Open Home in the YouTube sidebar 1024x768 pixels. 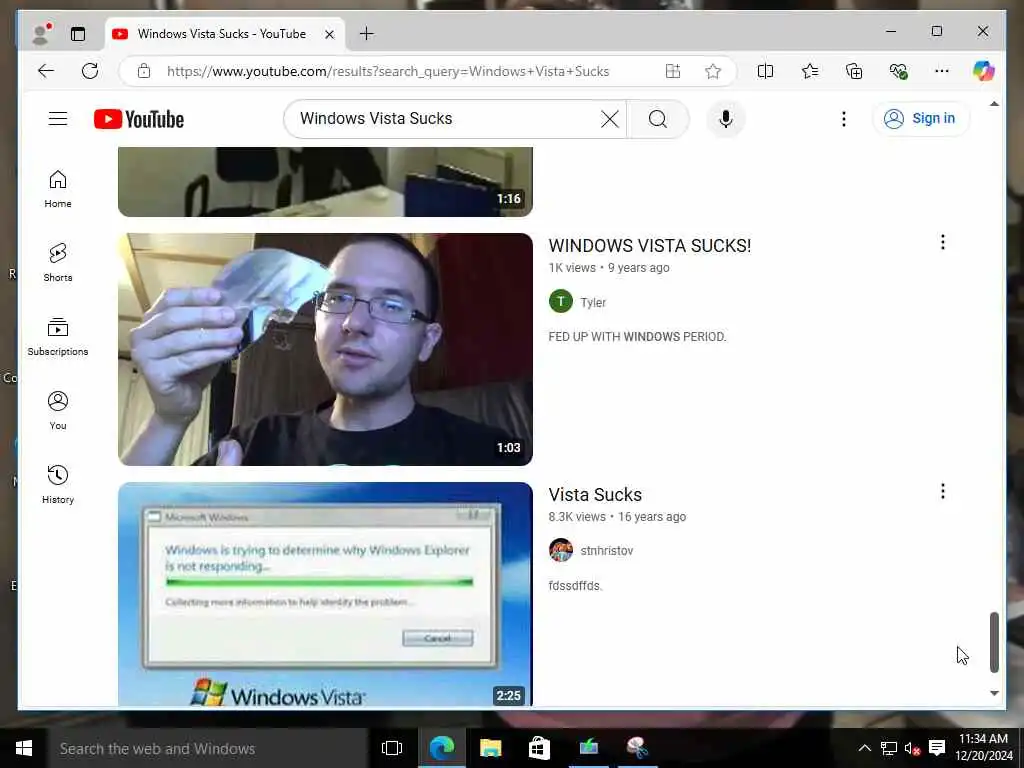(57, 189)
